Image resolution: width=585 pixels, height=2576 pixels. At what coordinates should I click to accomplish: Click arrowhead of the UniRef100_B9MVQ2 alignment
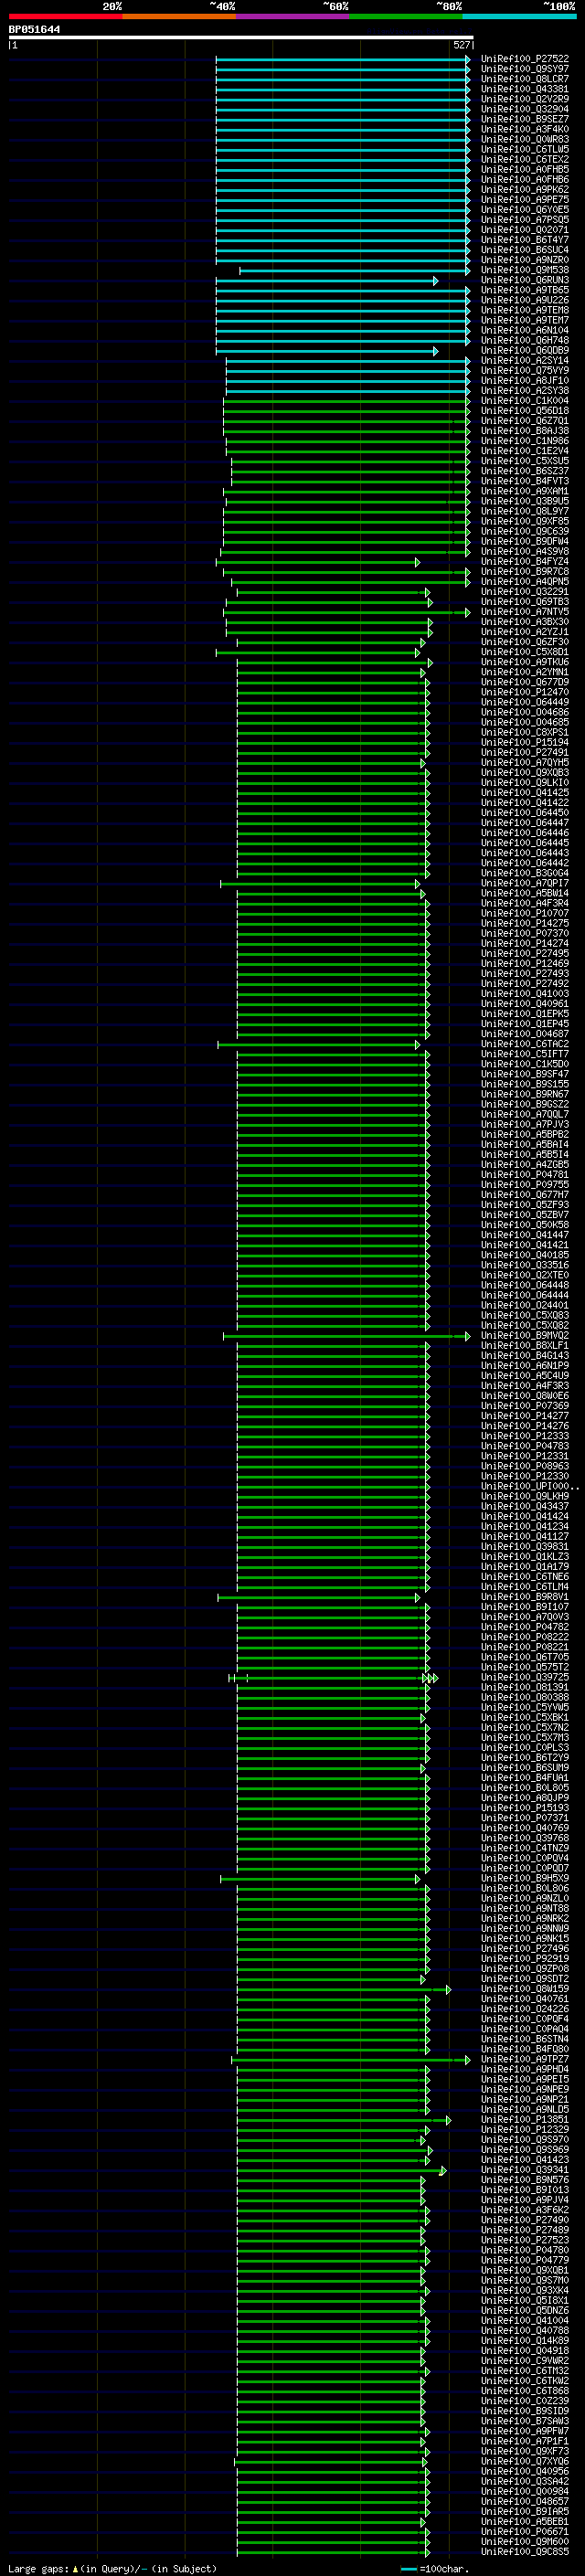click(x=467, y=1336)
